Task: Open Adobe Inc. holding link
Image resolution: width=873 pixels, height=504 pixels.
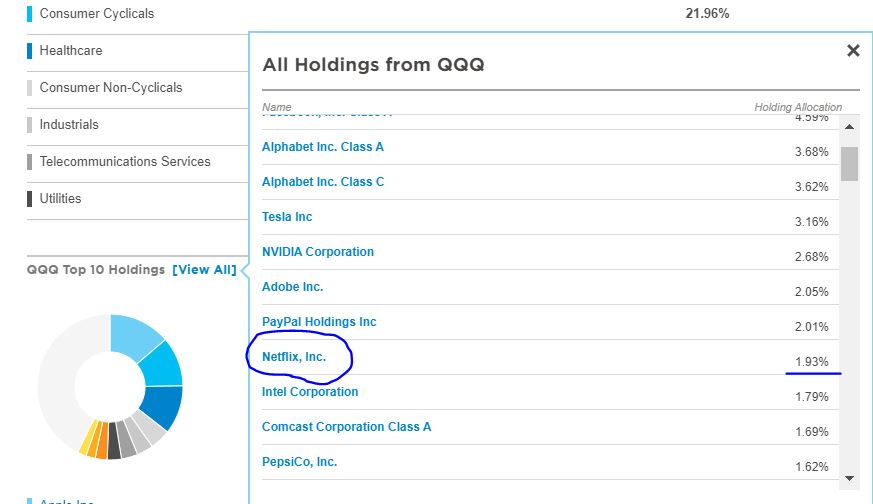Action: click(292, 287)
